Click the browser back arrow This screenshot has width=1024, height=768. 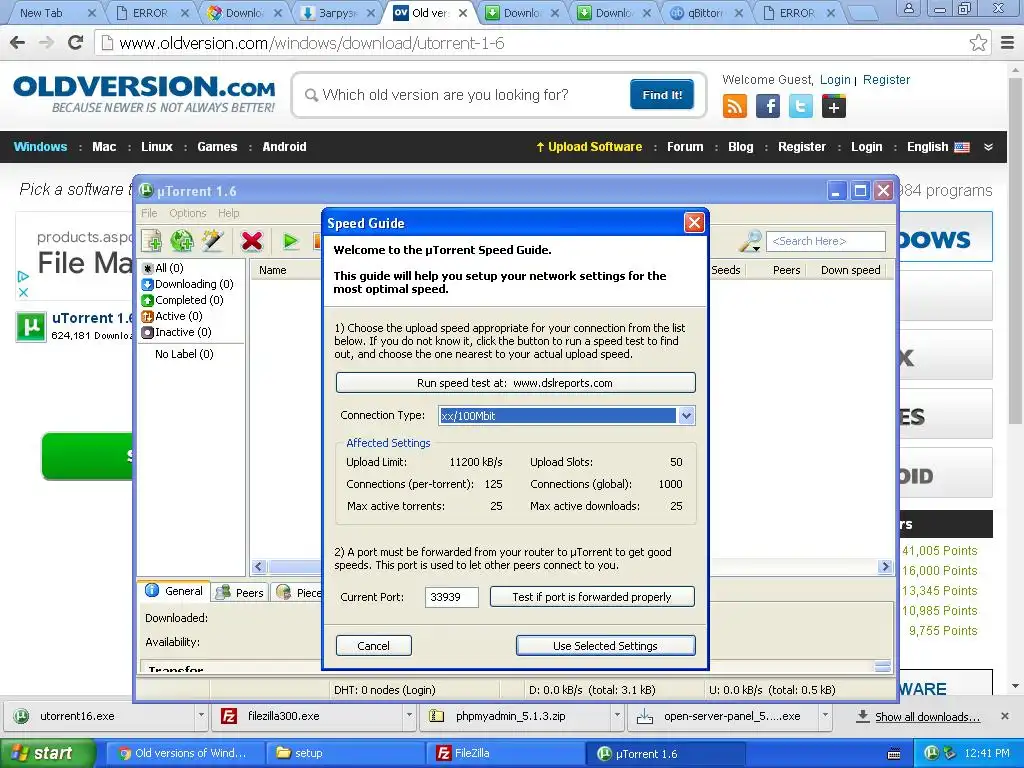[18, 43]
